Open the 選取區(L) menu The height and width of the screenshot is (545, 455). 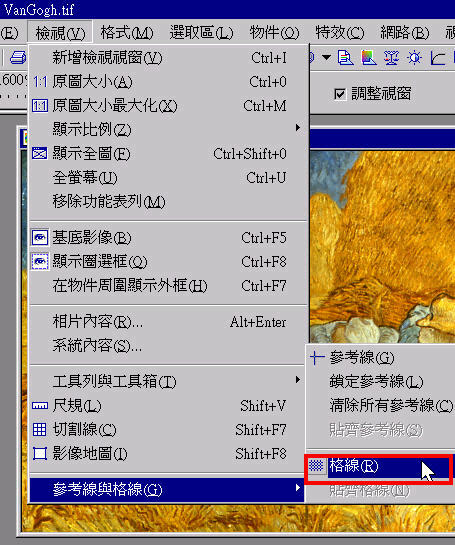201,33
